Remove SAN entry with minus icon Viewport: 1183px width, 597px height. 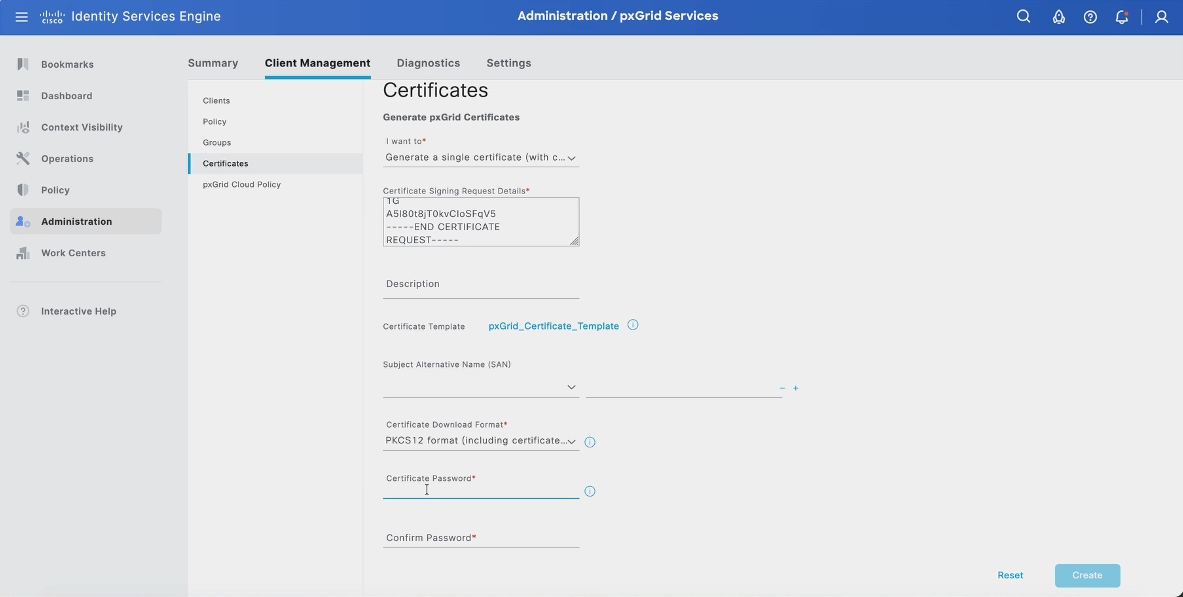pos(782,388)
